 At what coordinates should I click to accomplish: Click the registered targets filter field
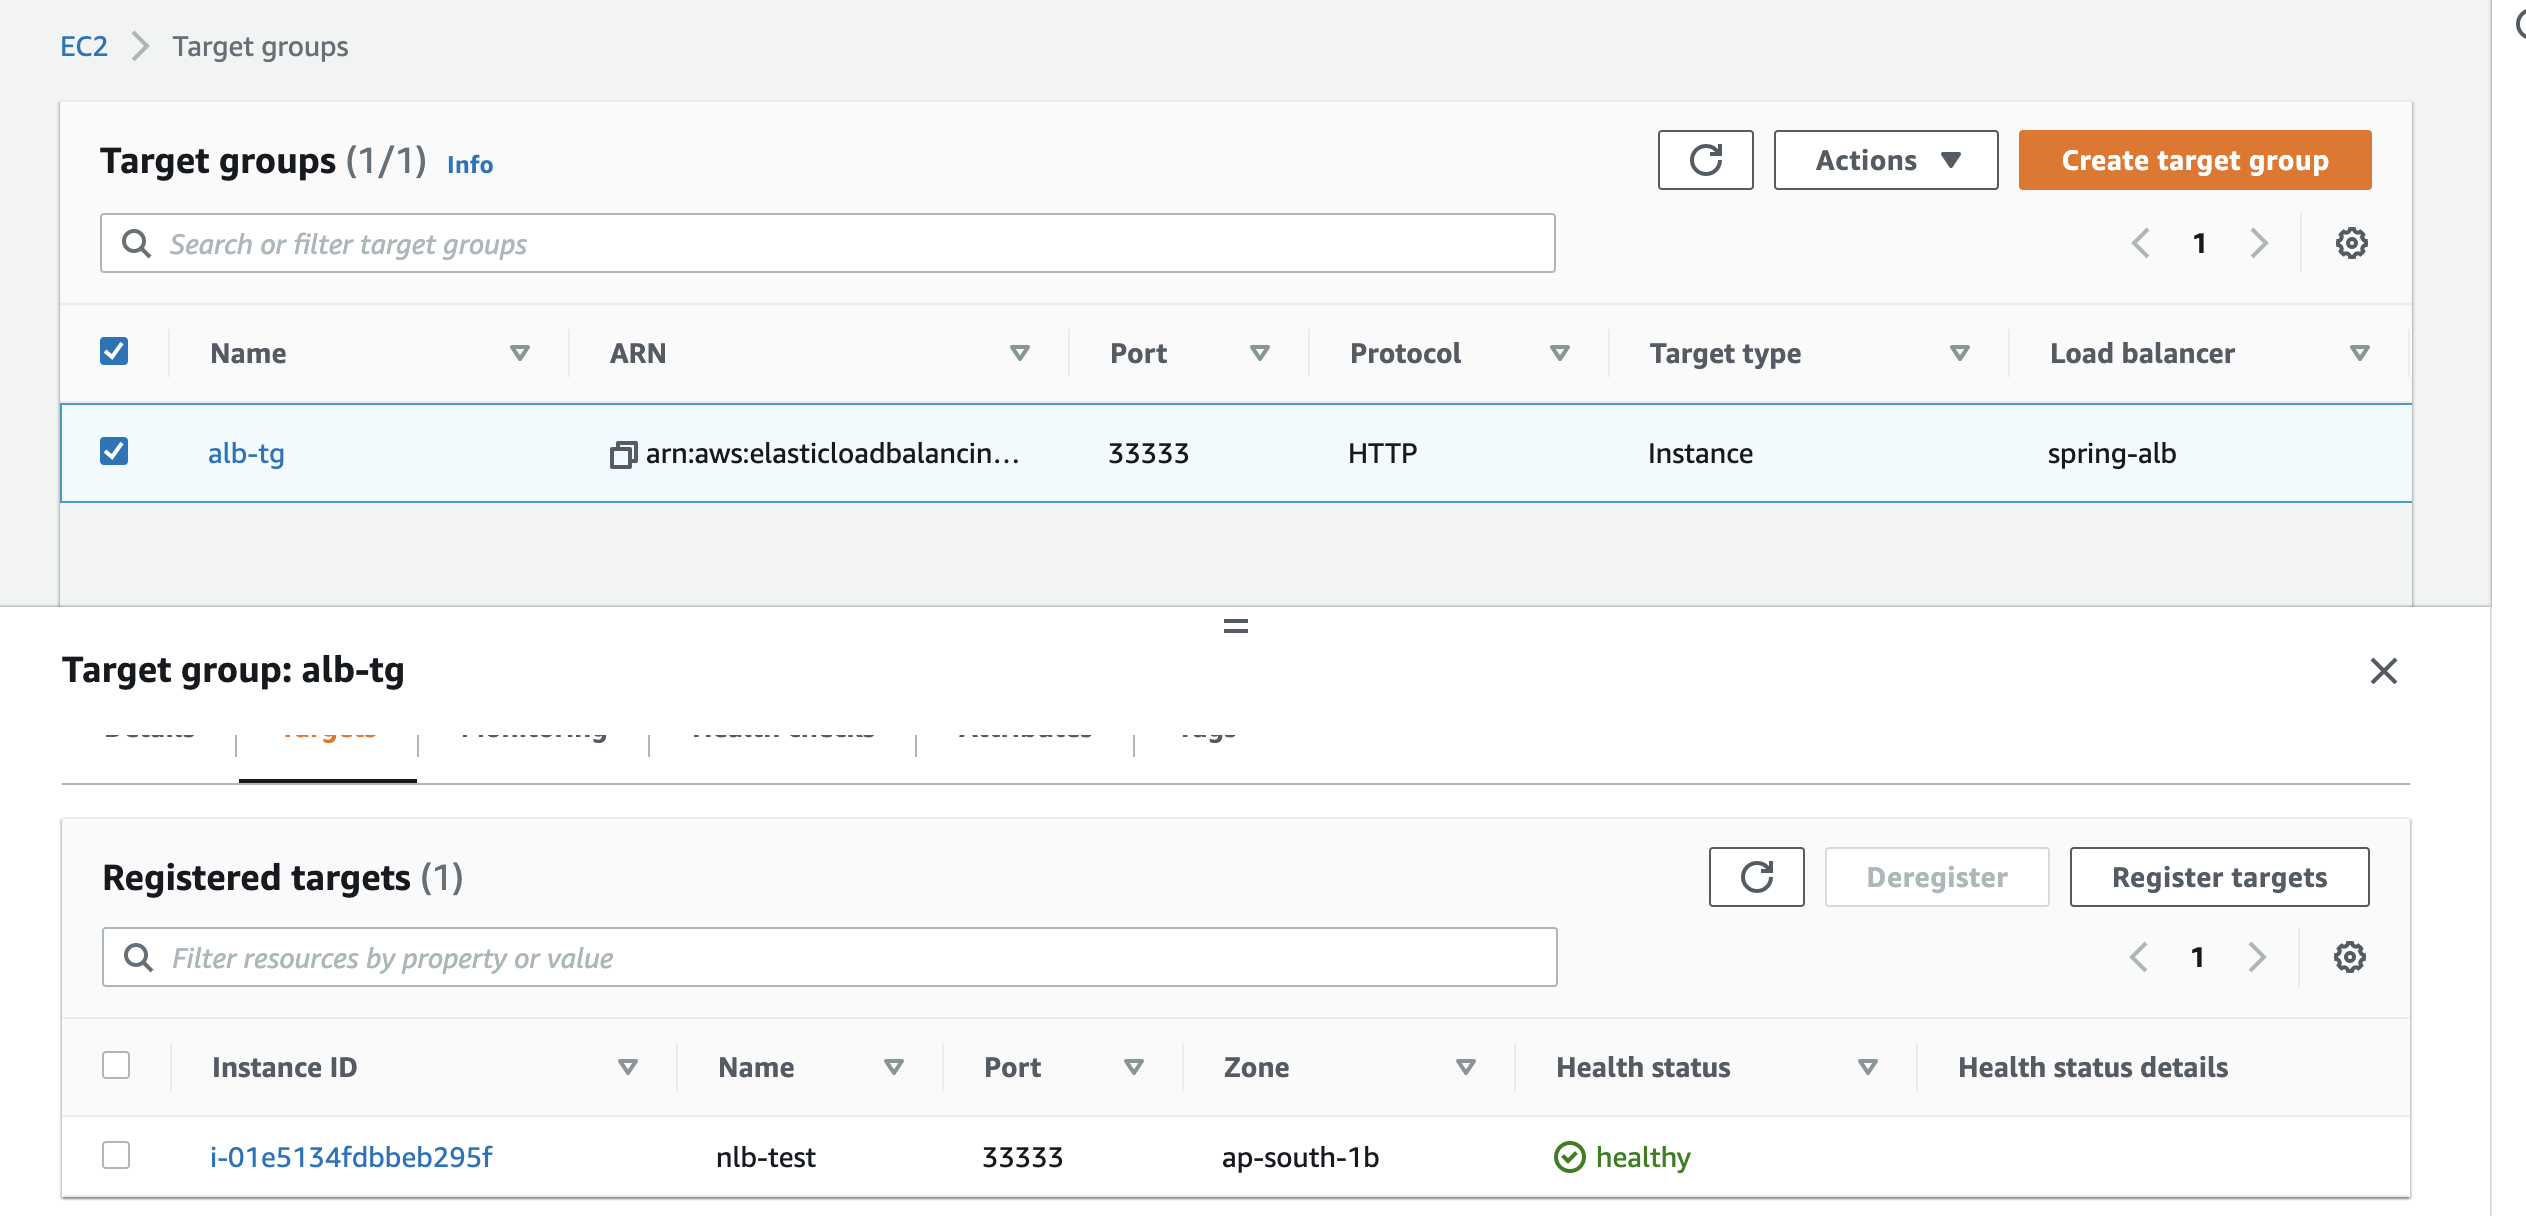pyautogui.click(x=700, y=957)
